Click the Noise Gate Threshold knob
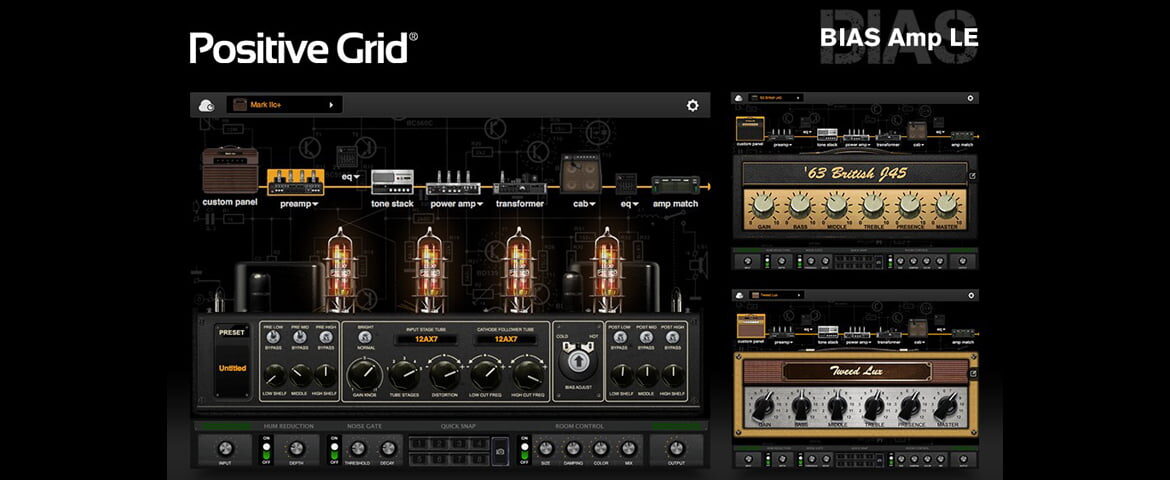The width and height of the screenshot is (1170, 480). [358, 449]
